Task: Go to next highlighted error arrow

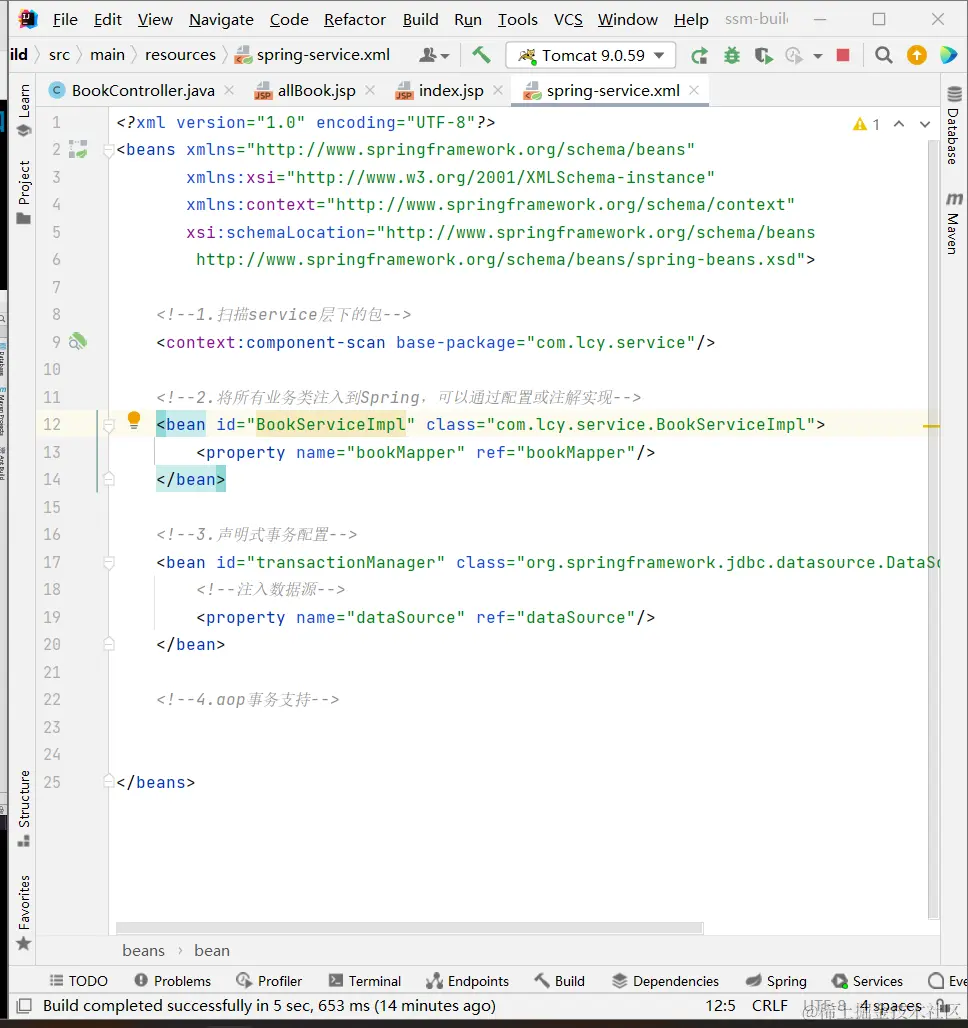Action: click(x=925, y=124)
